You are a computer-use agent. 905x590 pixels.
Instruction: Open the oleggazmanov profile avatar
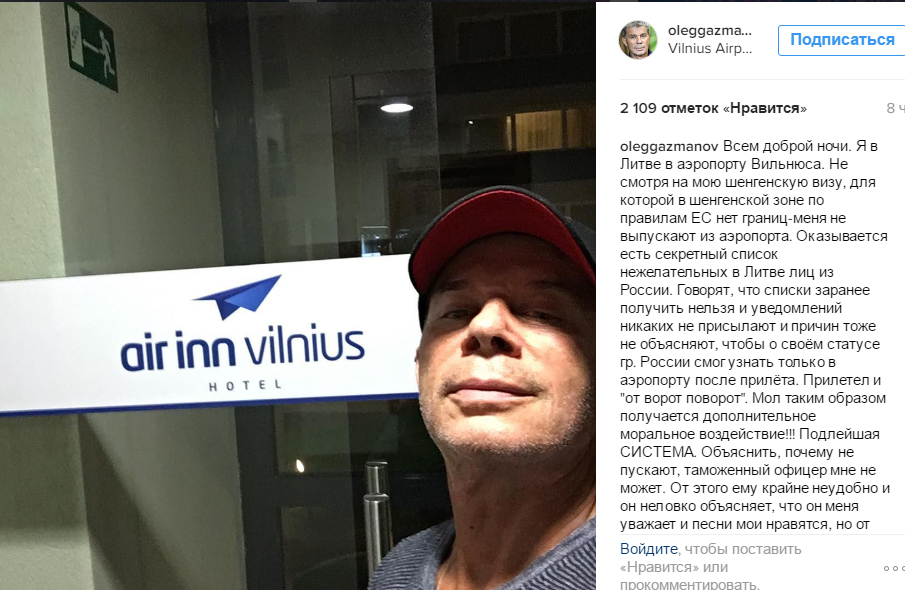point(638,39)
